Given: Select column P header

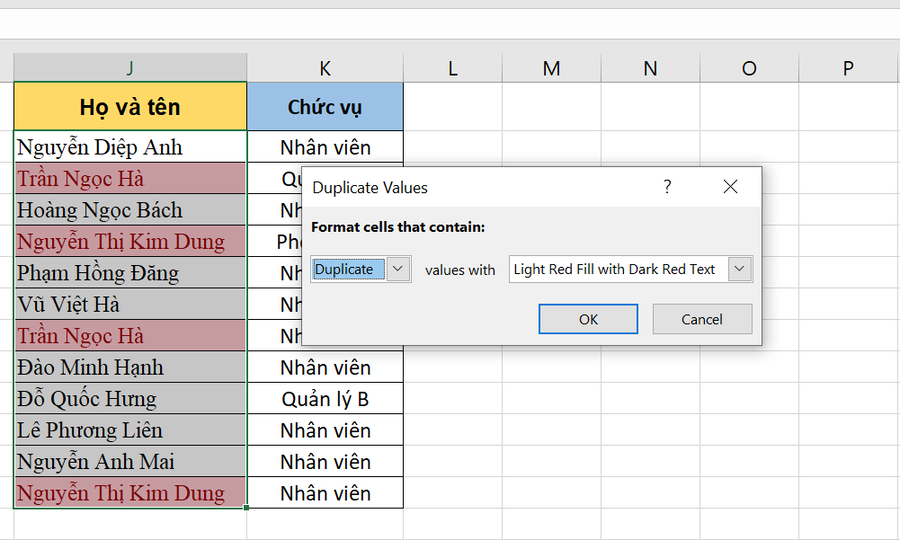Looking at the screenshot, I should click(849, 68).
